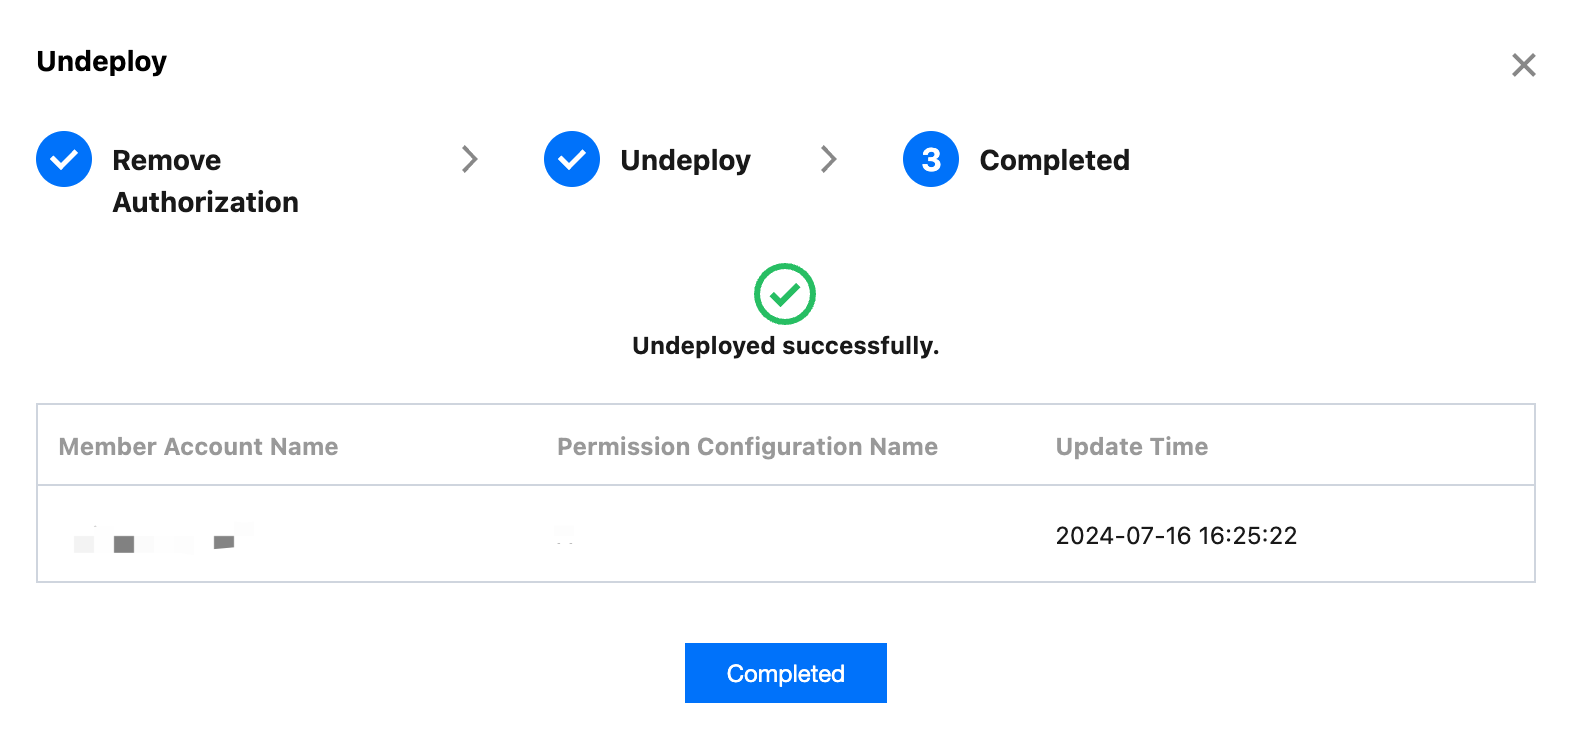The width and height of the screenshot is (1576, 740).
Task: Click the step 3 number circle
Action: pyautogui.click(x=931, y=159)
